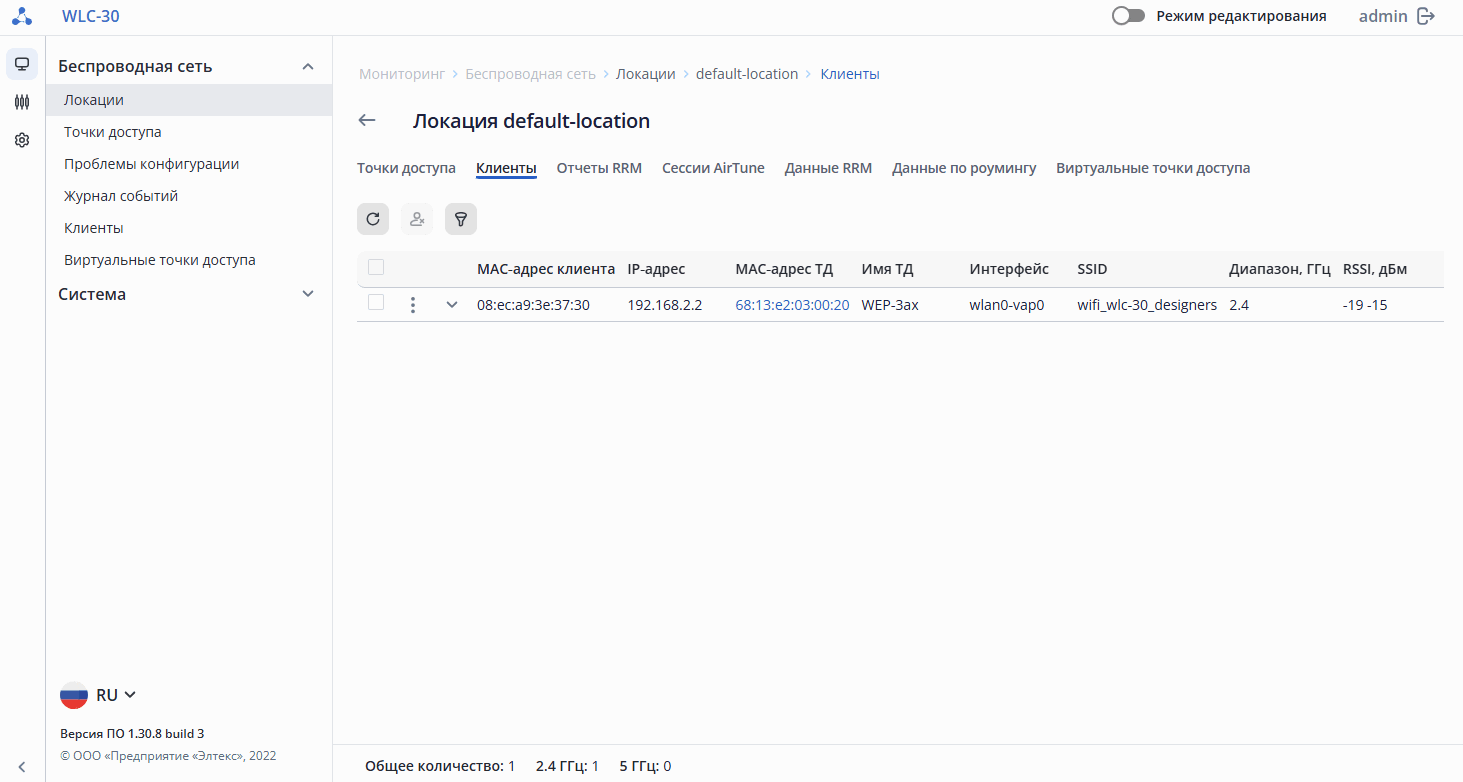Click the SSID wifi_wlc-30_designers

[1147, 305]
